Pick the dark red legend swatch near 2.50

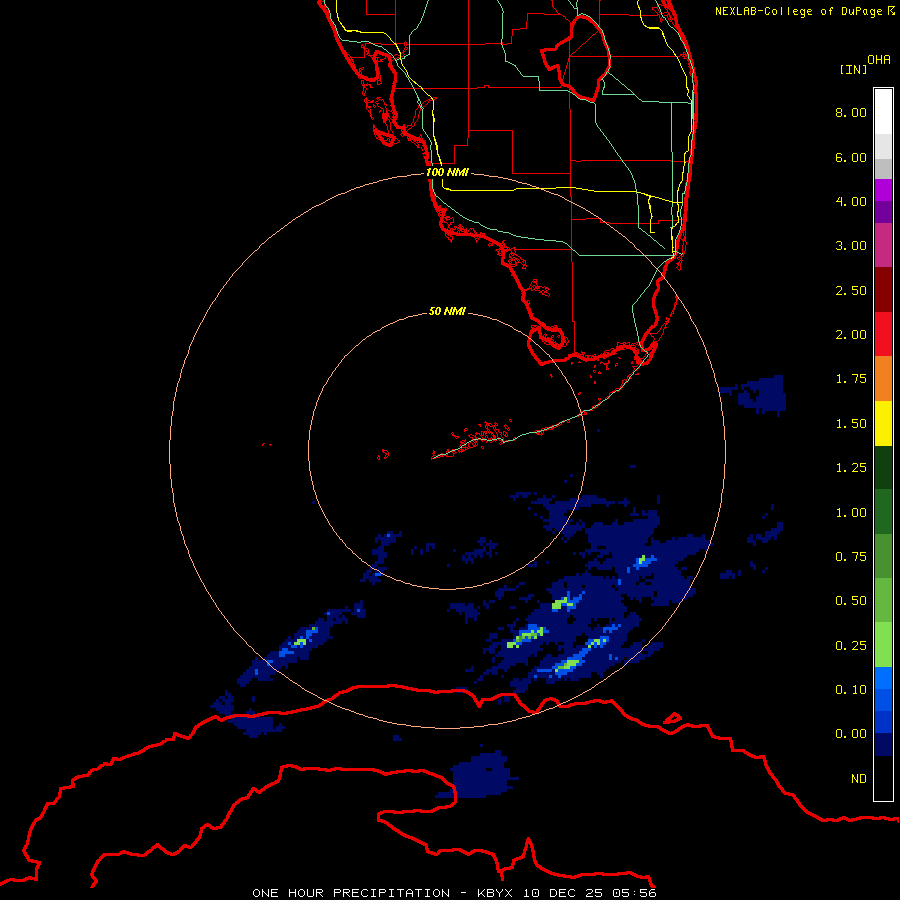[x=883, y=290]
